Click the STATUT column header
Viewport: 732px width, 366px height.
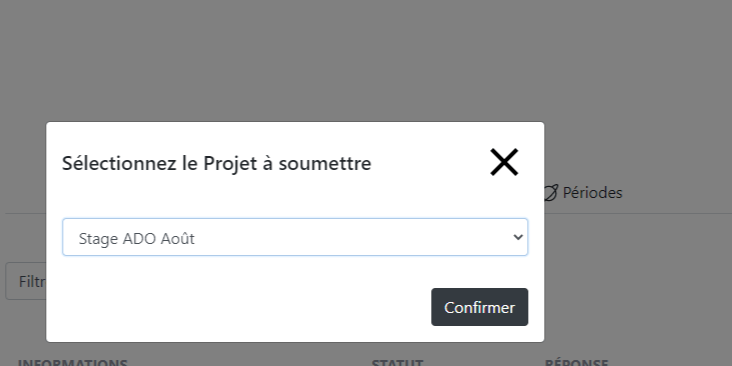tap(397, 363)
